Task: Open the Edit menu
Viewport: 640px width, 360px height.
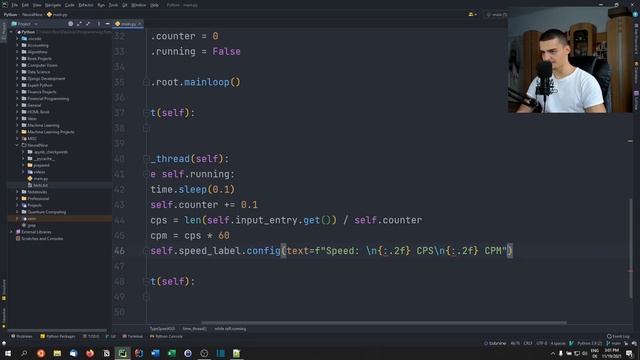Action: tap(25, 5)
